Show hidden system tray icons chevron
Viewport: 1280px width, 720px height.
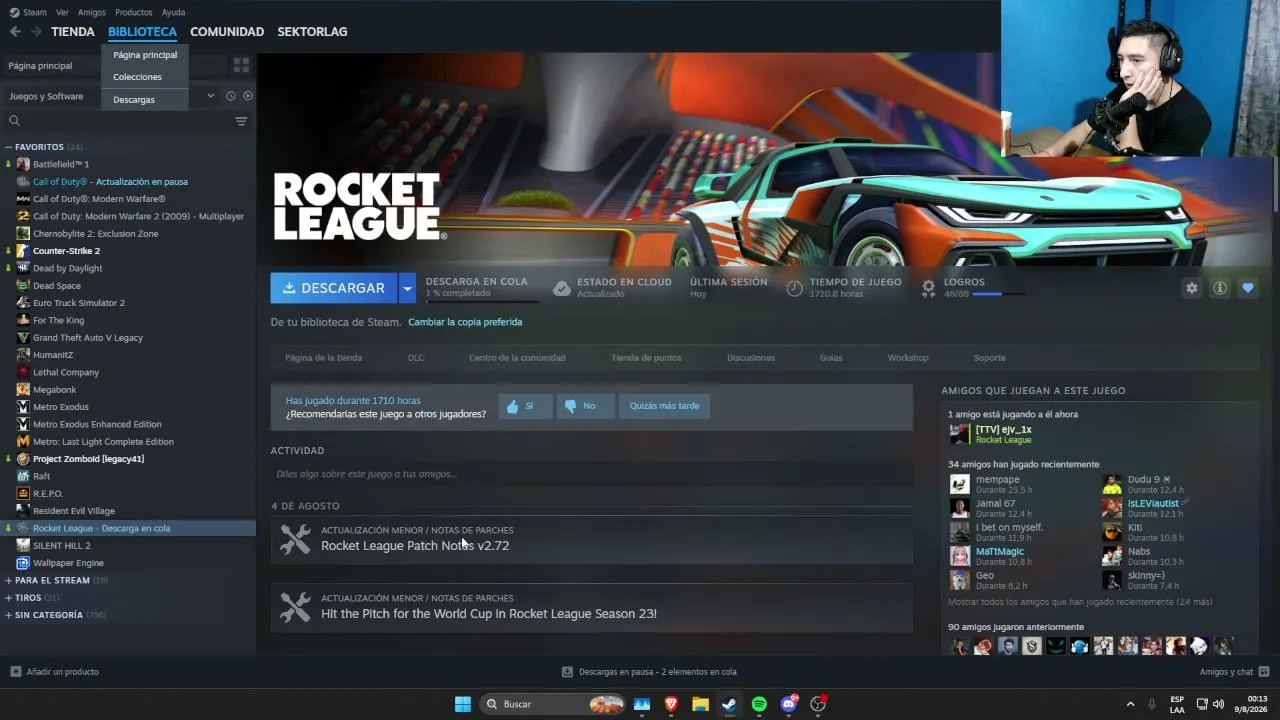[x=1130, y=704]
